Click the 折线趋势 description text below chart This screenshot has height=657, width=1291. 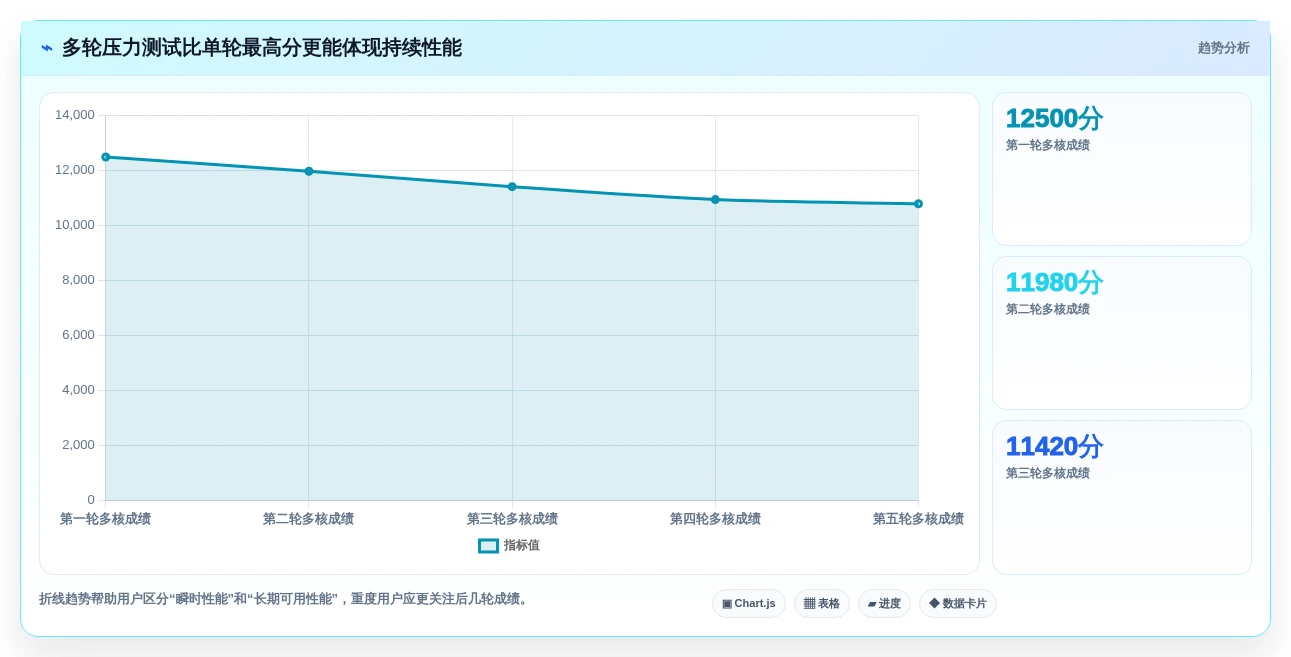[x=285, y=599]
